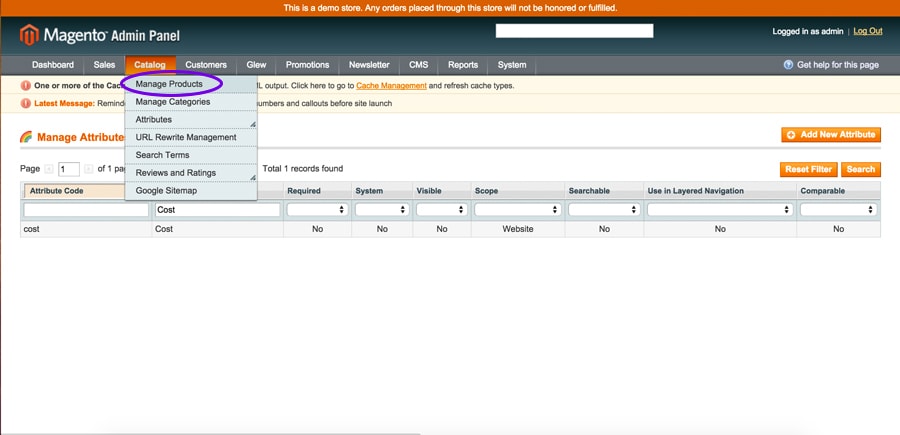The height and width of the screenshot is (435, 900).
Task: Click the Cache warning alert icon
Action: [x=25, y=86]
